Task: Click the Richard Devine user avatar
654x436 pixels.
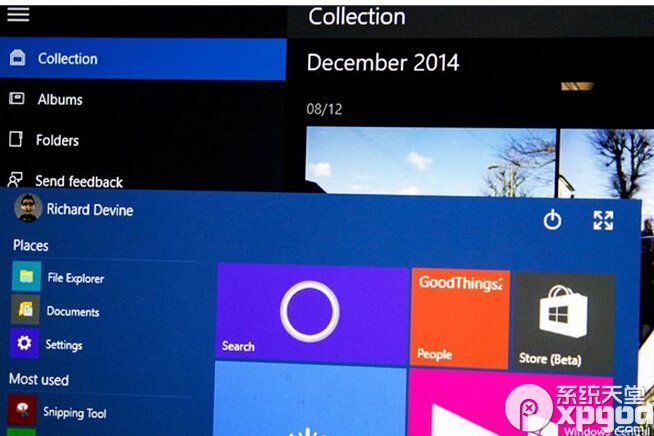Action: click(x=28, y=208)
